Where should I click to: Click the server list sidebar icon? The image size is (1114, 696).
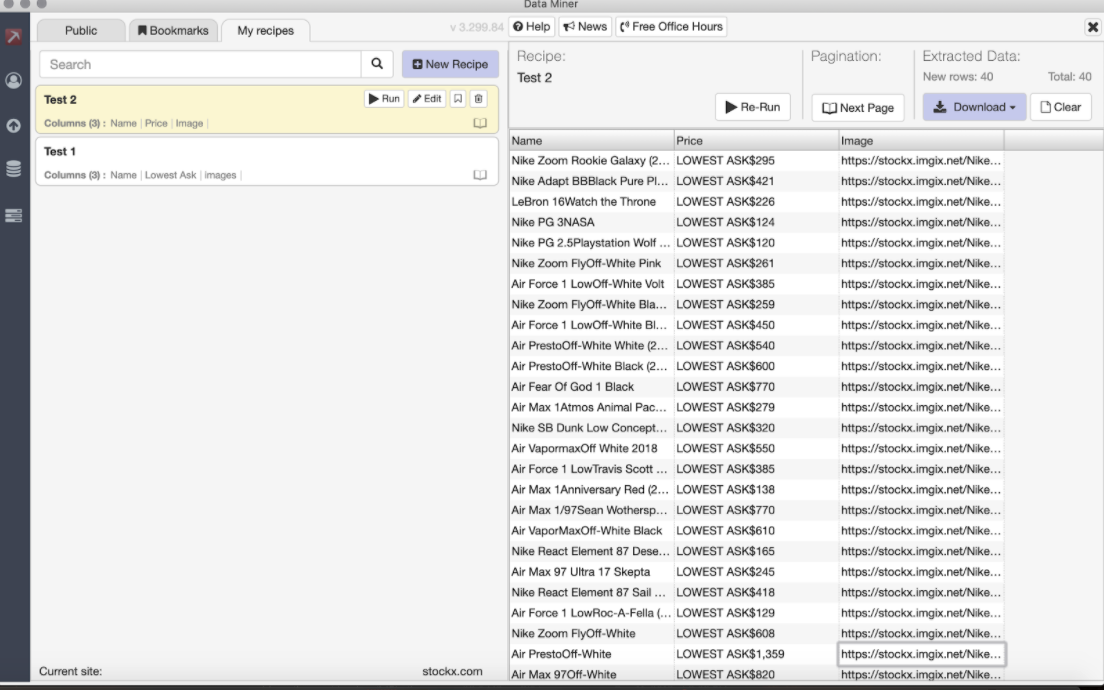point(14,215)
